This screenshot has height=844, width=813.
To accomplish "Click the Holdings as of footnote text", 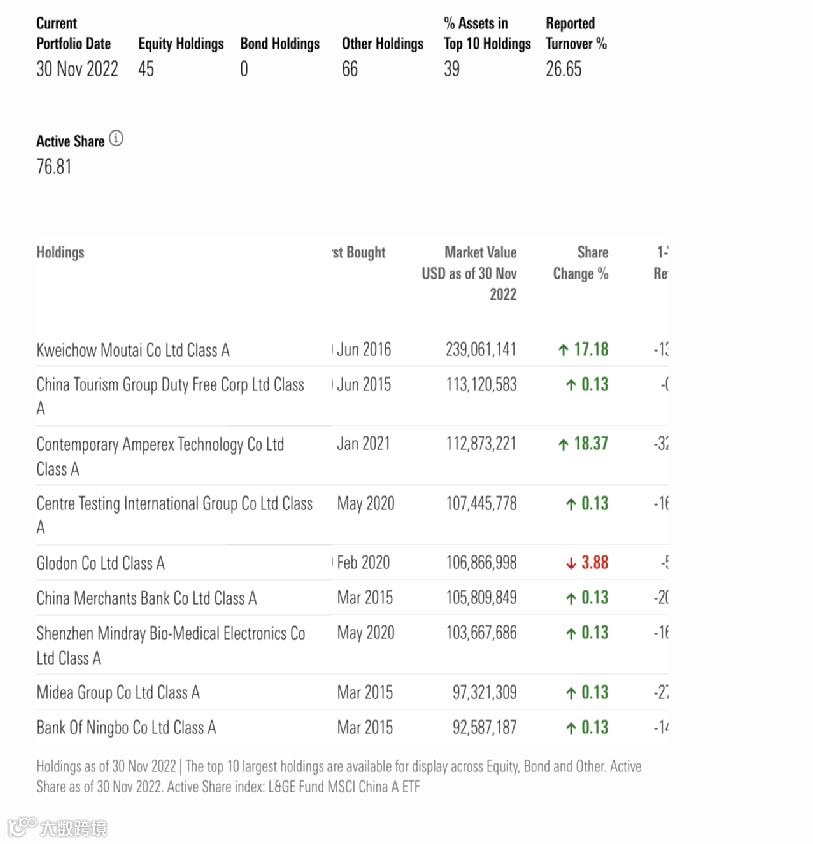I will pyautogui.click(x=339, y=776).
